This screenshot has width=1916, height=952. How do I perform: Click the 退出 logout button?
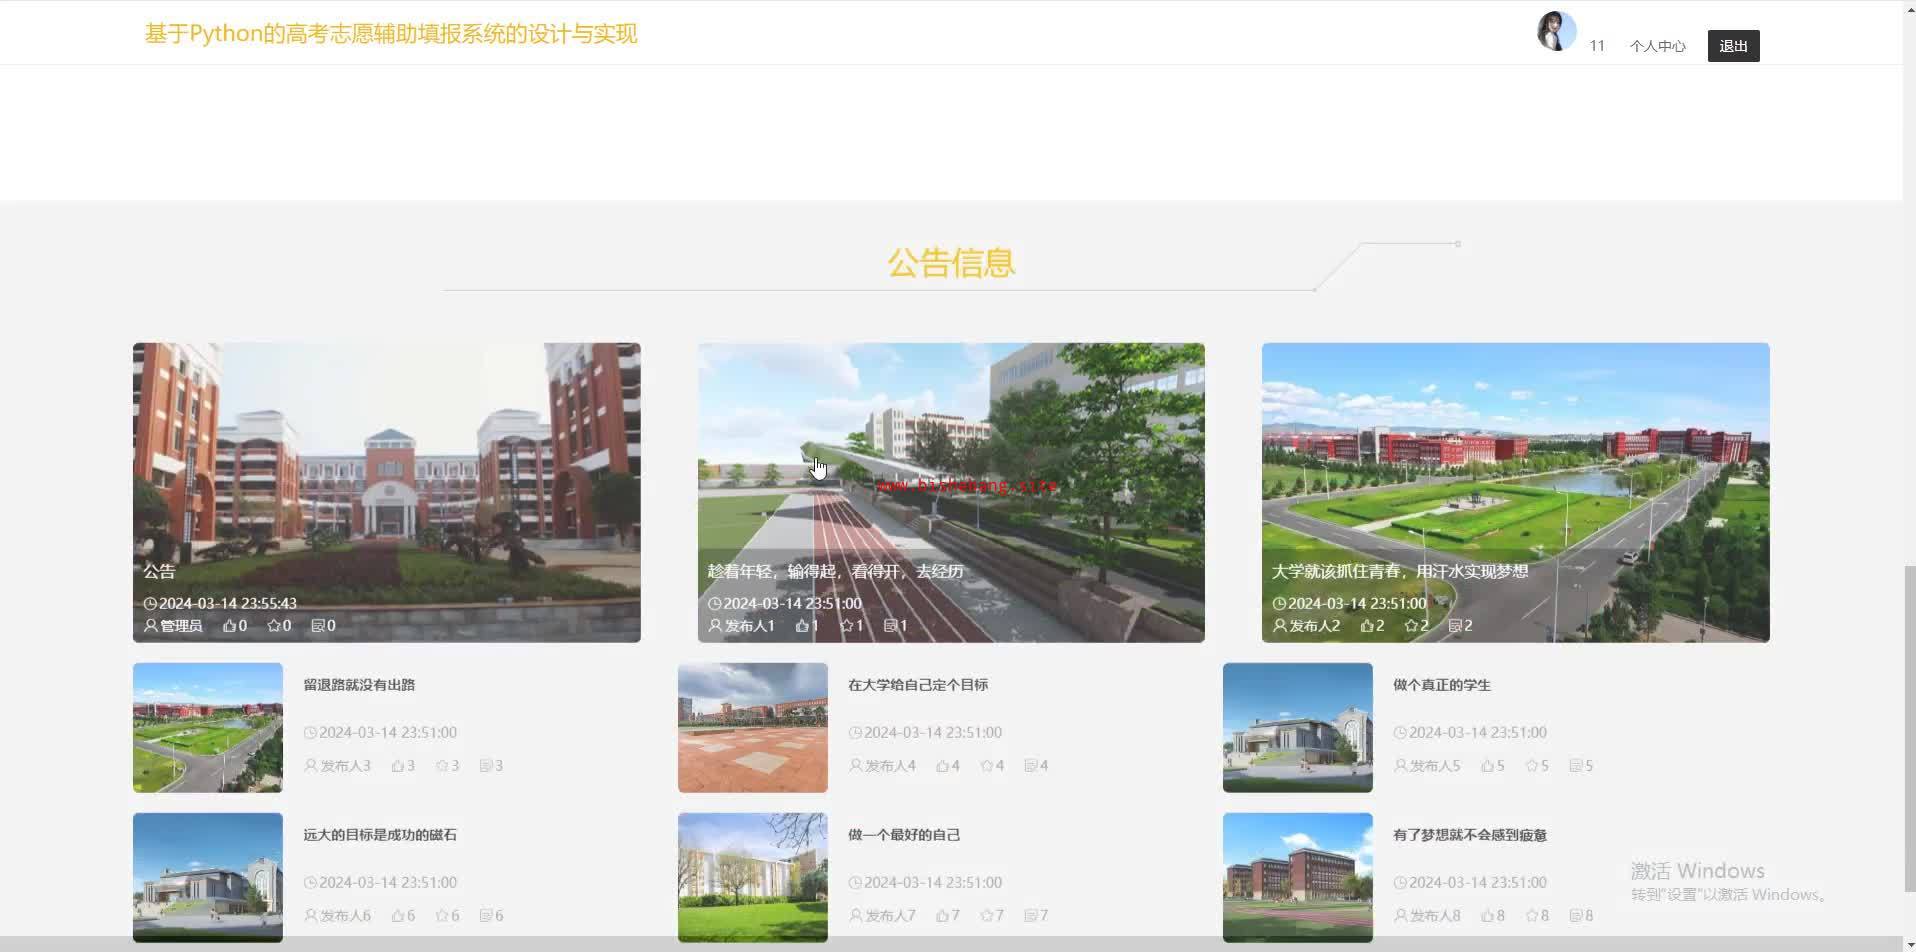(1733, 46)
